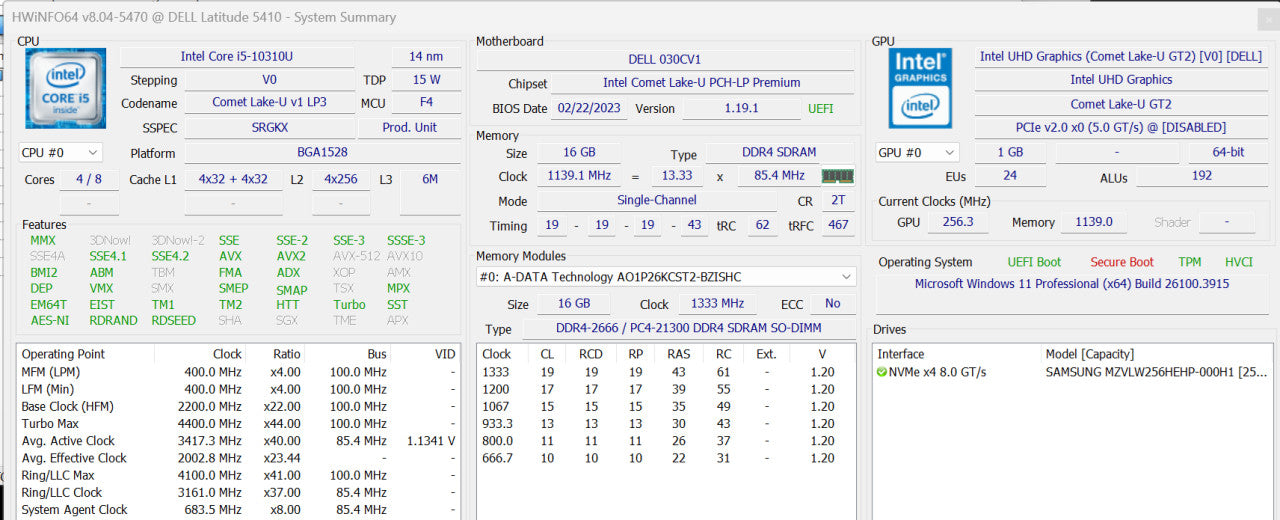Click the green memory module chip icon
The image size is (1280, 520).
pyautogui.click(x=838, y=176)
